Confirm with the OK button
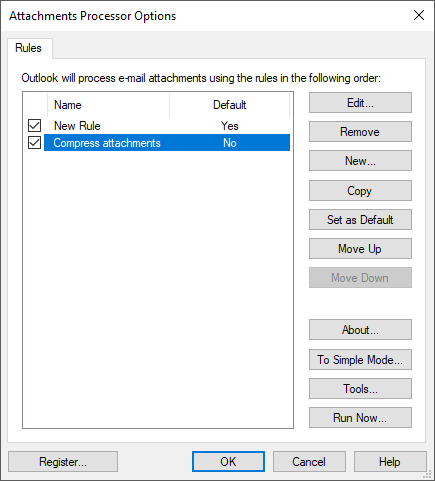The height and width of the screenshot is (481, 435). click(x=228, y=462)
